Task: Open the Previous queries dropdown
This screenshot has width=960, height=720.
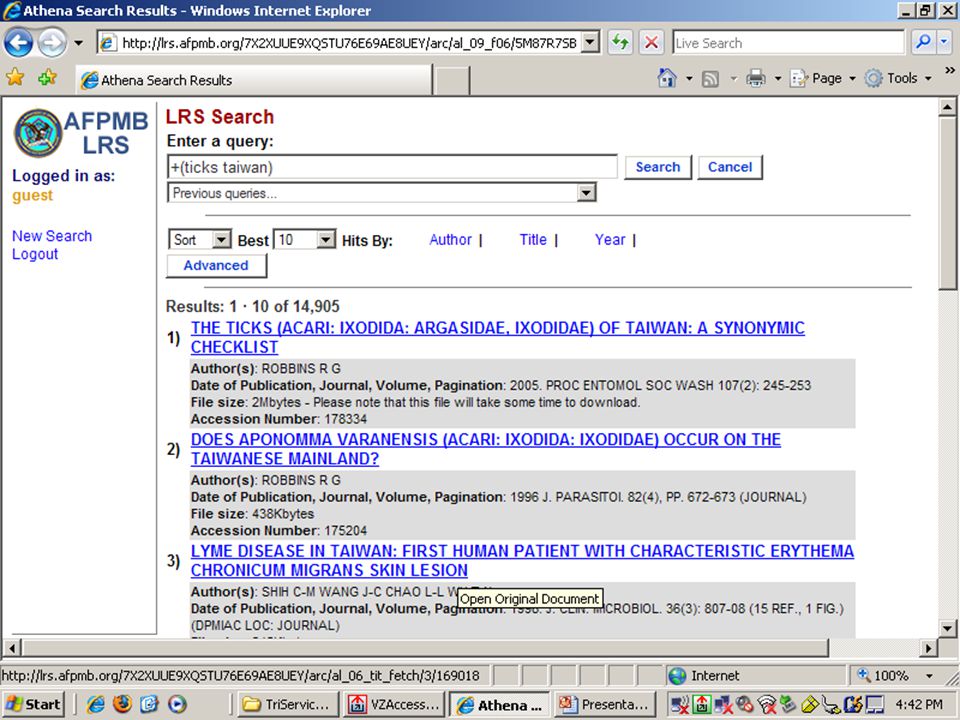Action: (x=381, y=193)
